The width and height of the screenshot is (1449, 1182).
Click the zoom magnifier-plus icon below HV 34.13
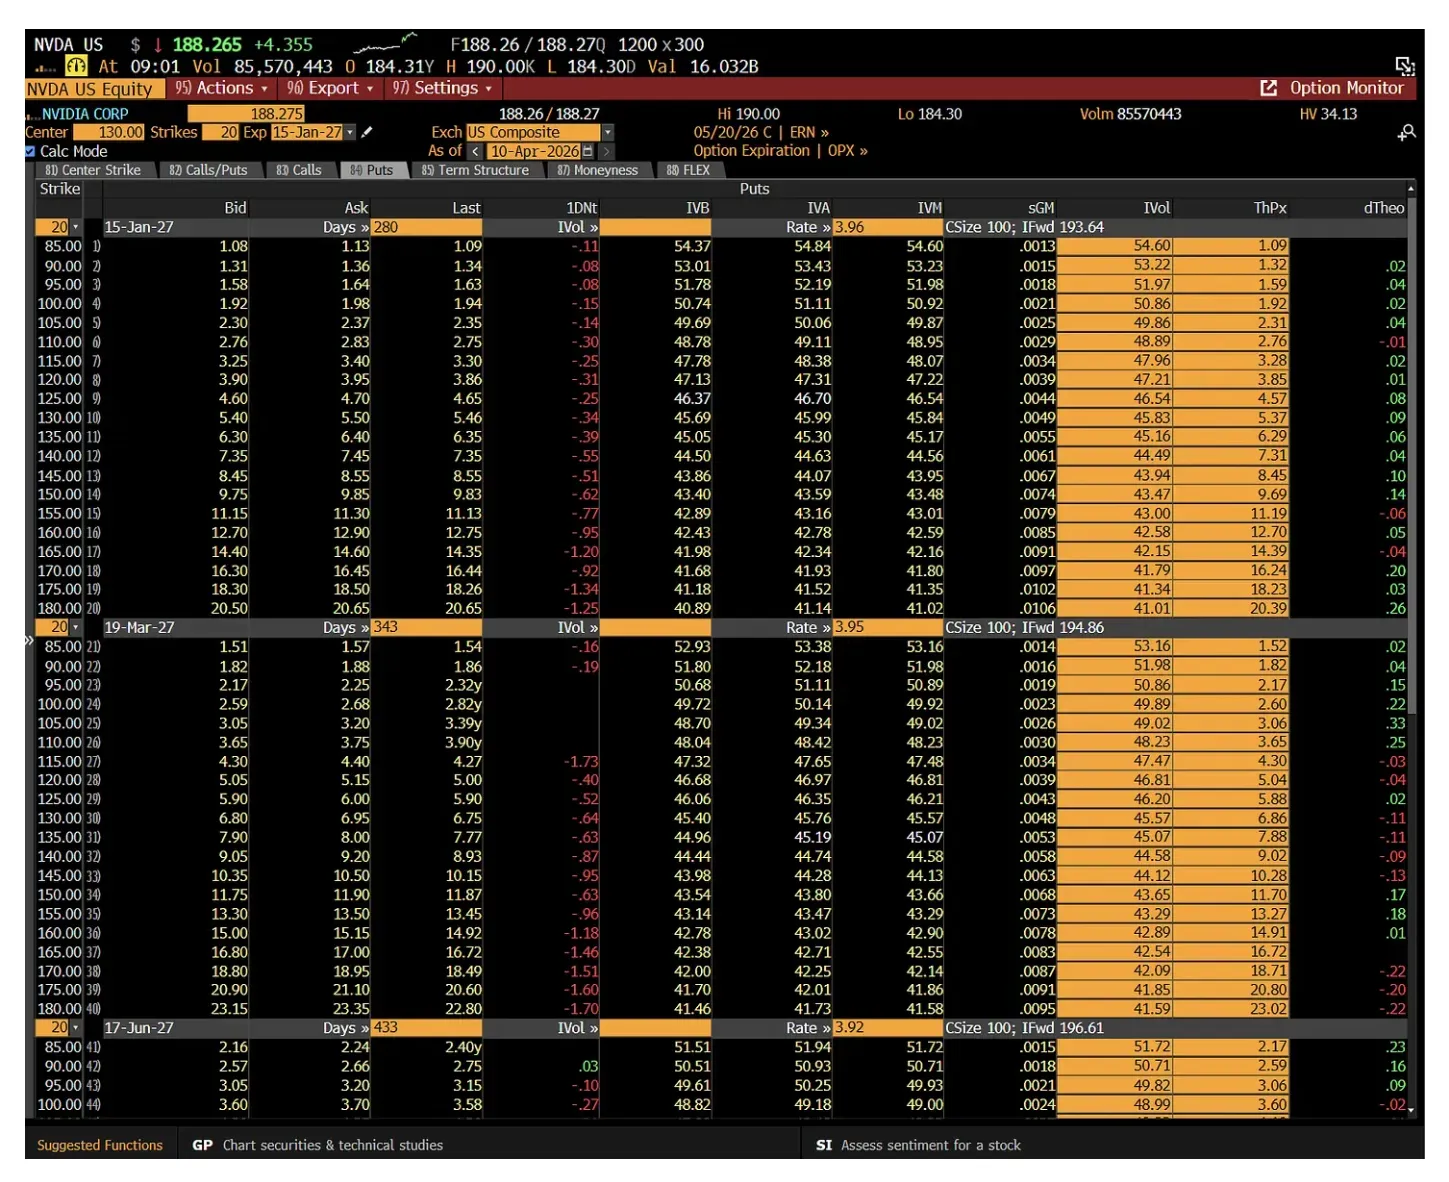[1406, 132]
